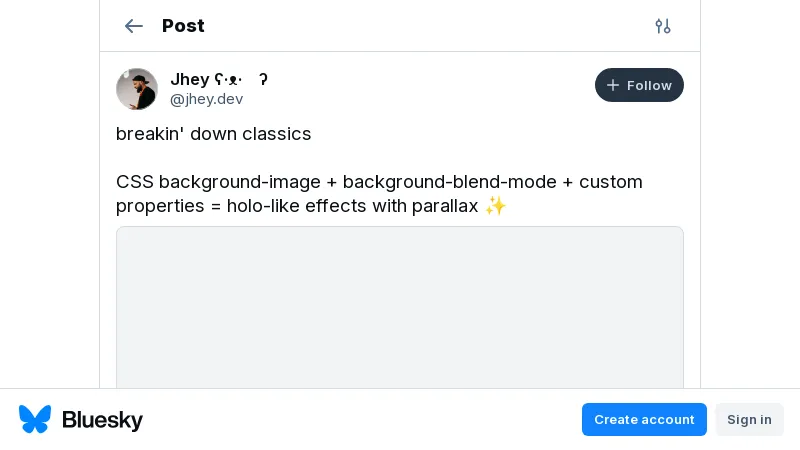Open thread display settings icon

(663, 26)
